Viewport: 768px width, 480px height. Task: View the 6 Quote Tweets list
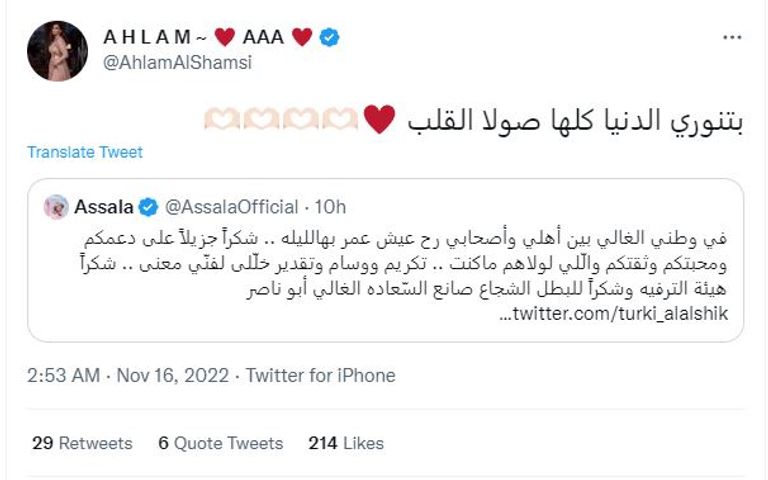220,442
